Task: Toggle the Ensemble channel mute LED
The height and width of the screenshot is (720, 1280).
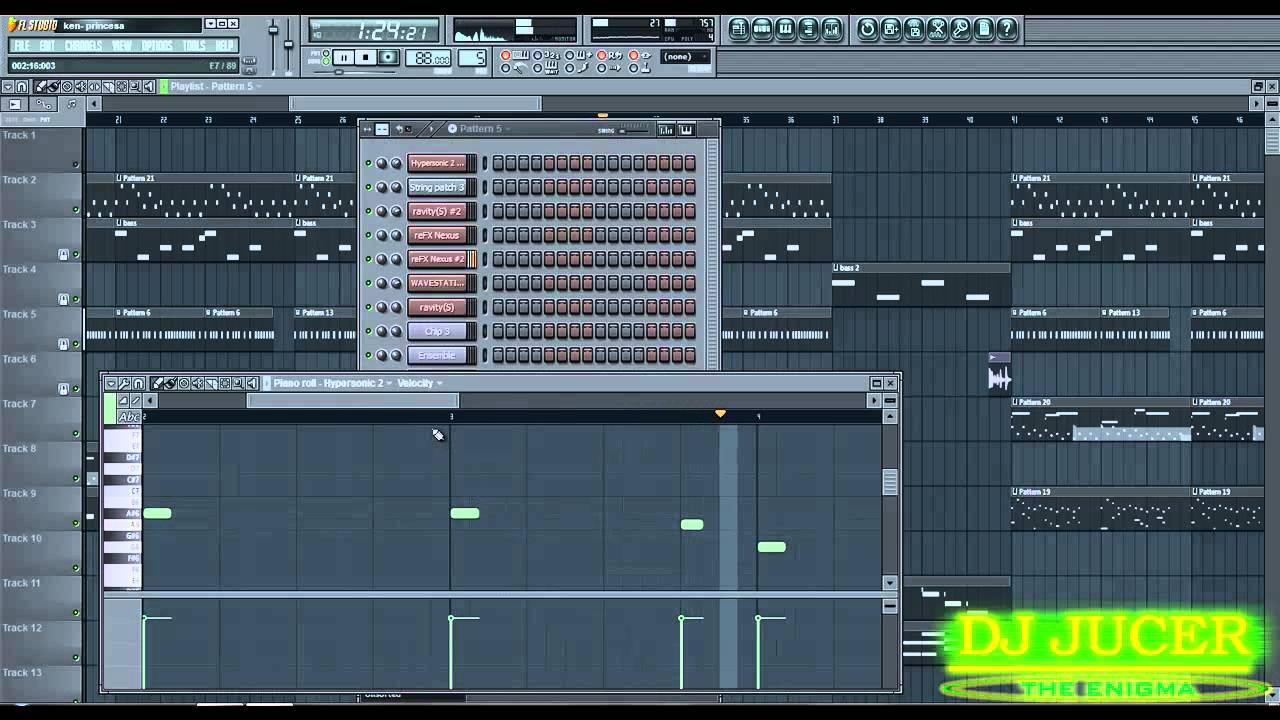Action: 368,355
